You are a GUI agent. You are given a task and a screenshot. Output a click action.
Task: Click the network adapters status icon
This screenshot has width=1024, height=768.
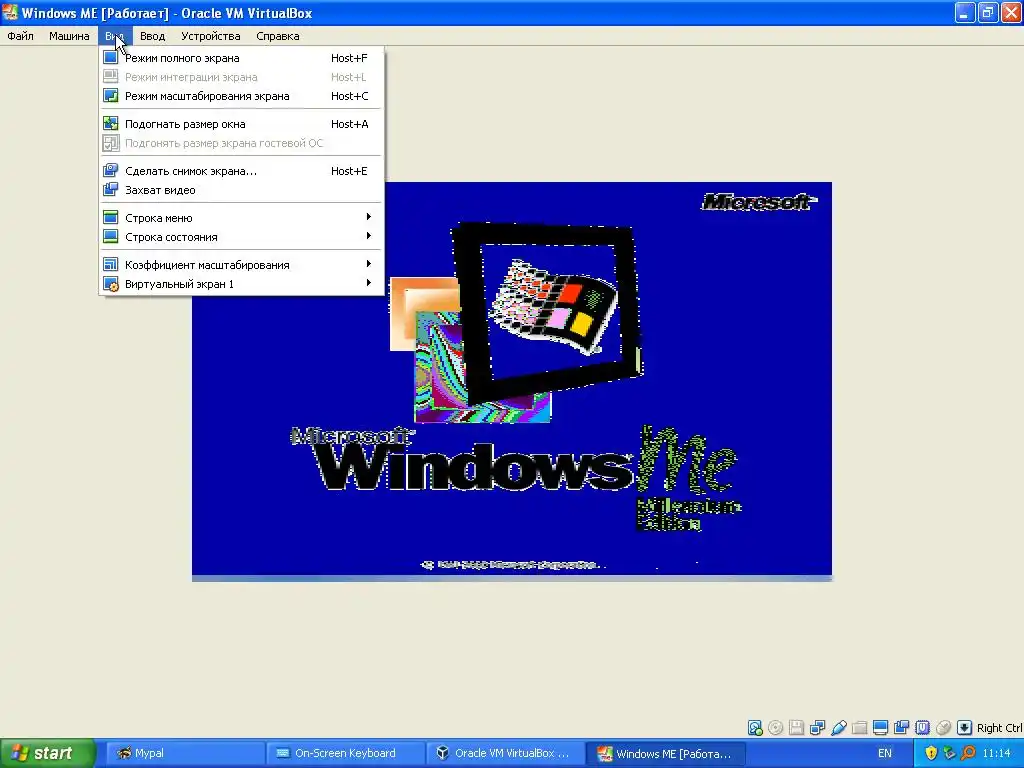817,728
